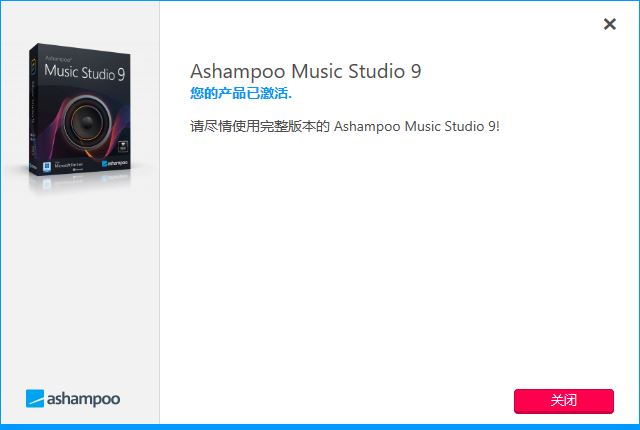Screen dimensions: 640x430
Task: Click the ashampoo logo at bottom left
Action: pyautogui.click(x=73, y=399)
